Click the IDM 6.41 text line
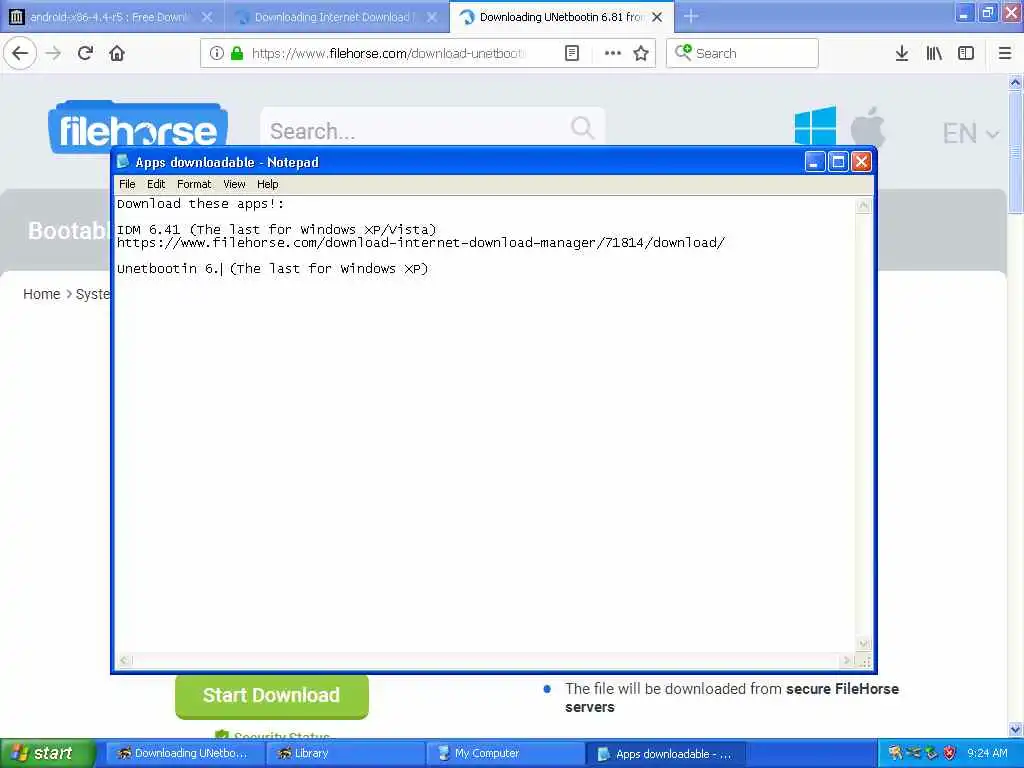The height and width of the screenshot is (768, 1024). (x=276, y=229)
